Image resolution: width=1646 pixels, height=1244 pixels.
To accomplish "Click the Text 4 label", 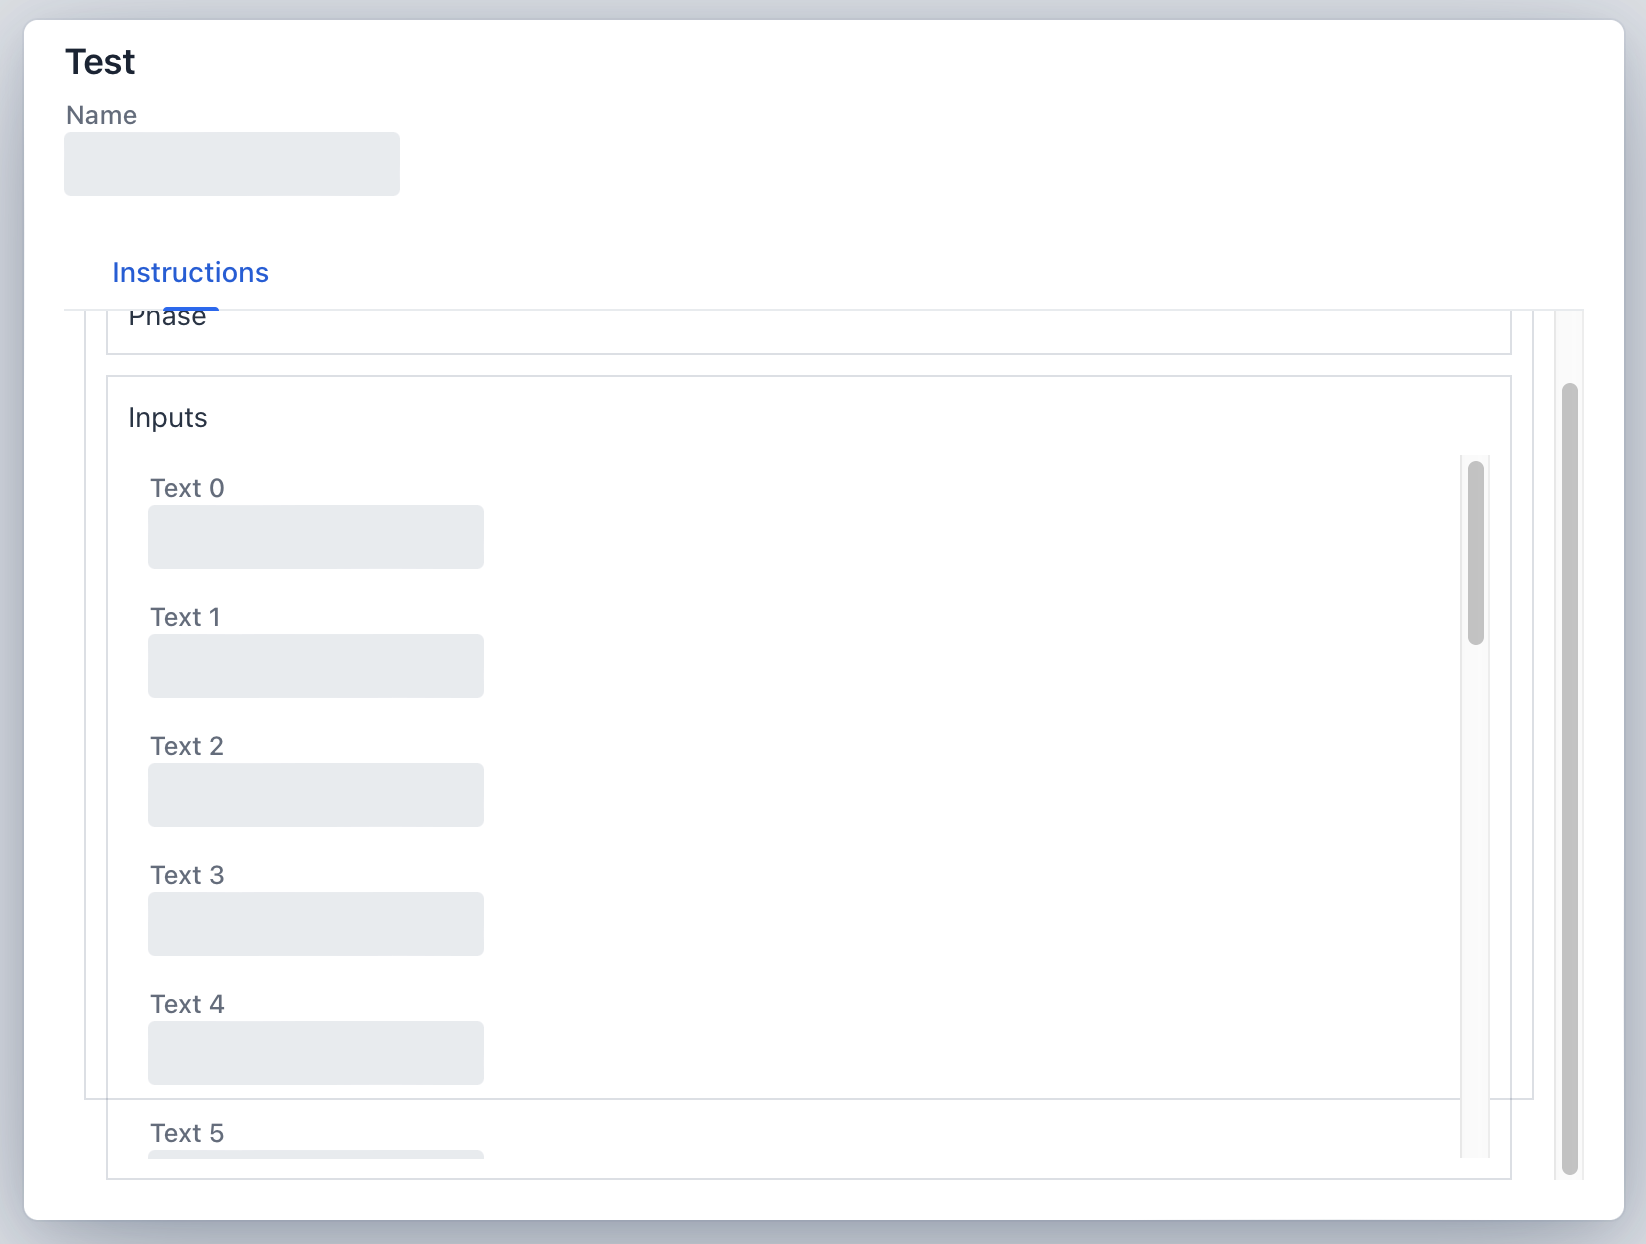I will point(187,1004).
